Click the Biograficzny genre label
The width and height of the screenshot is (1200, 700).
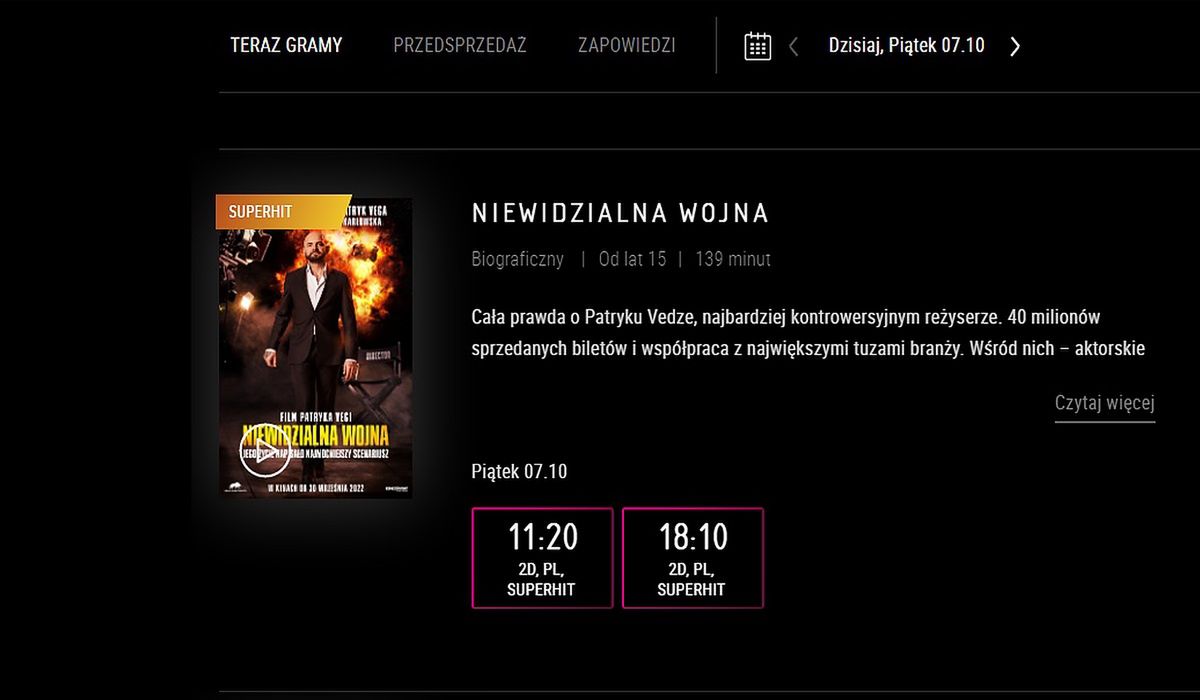click(518, 260)
